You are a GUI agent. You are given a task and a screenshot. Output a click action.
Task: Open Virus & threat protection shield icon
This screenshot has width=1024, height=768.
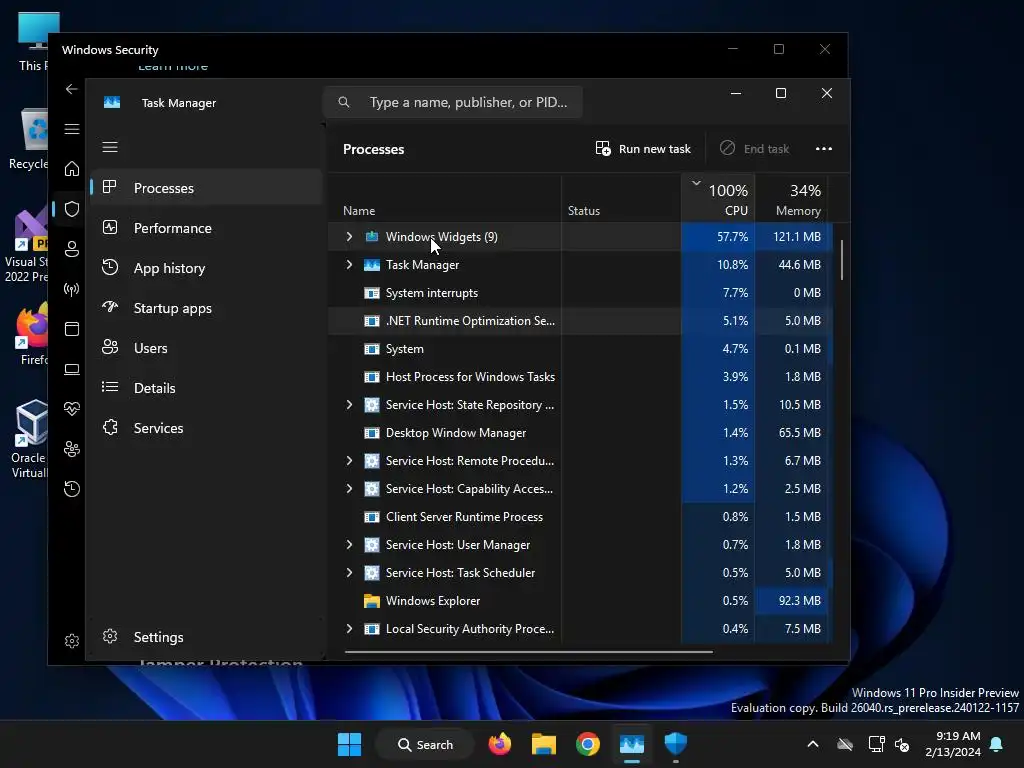click(72, 209)
